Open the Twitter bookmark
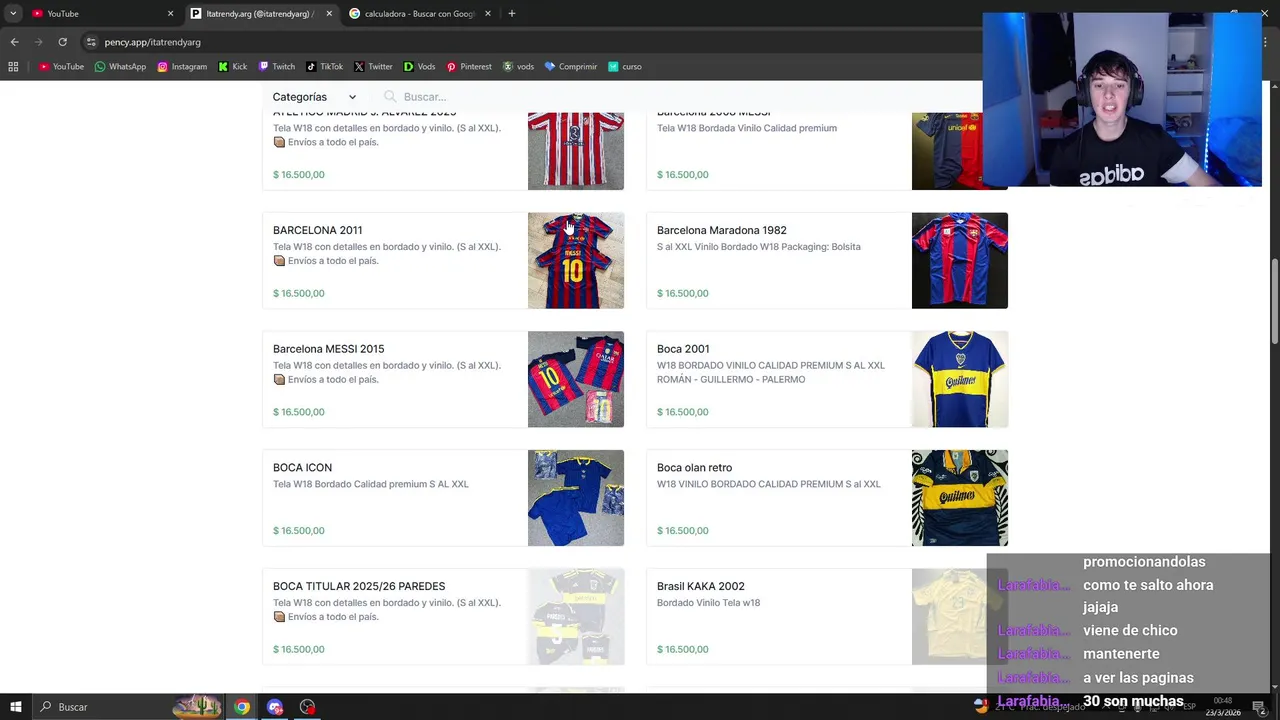1280x720 pixels. pos(373,67)
